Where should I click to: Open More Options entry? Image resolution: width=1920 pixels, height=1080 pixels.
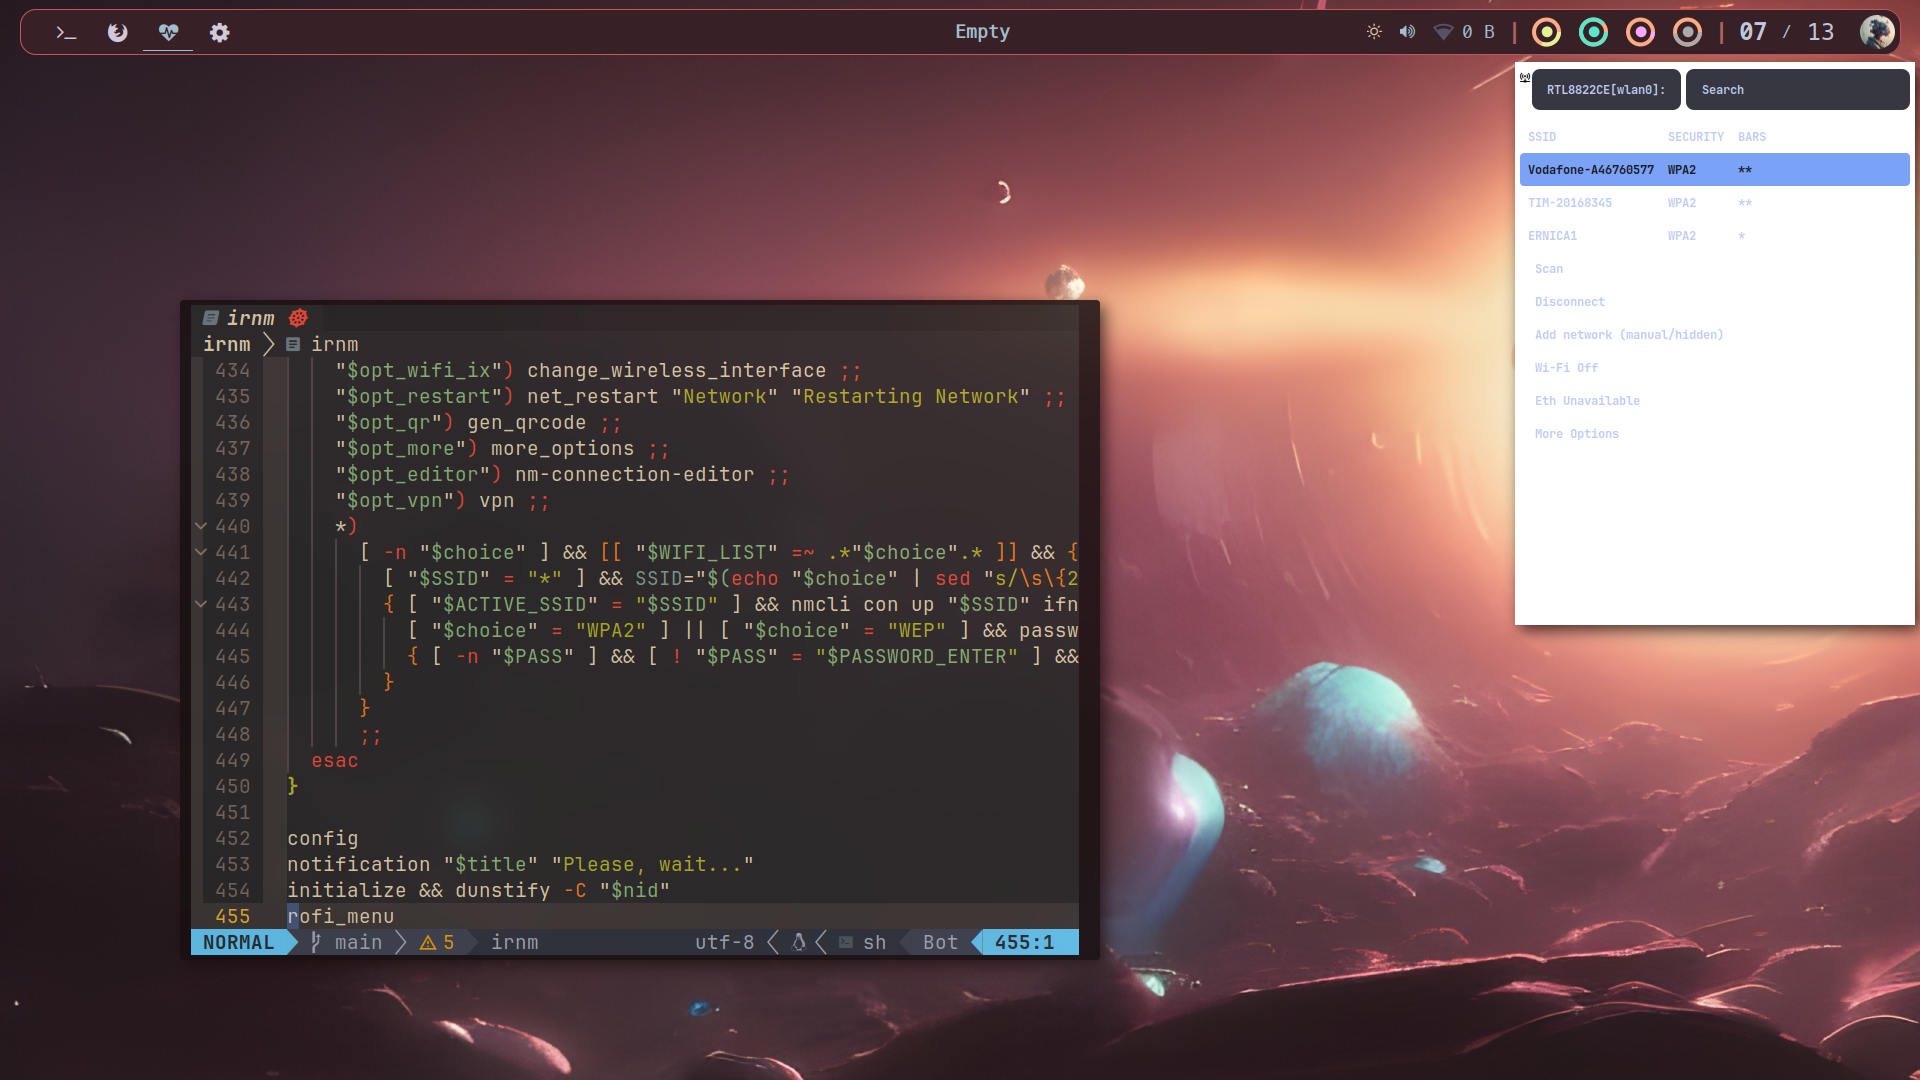tap(1576, 434)
